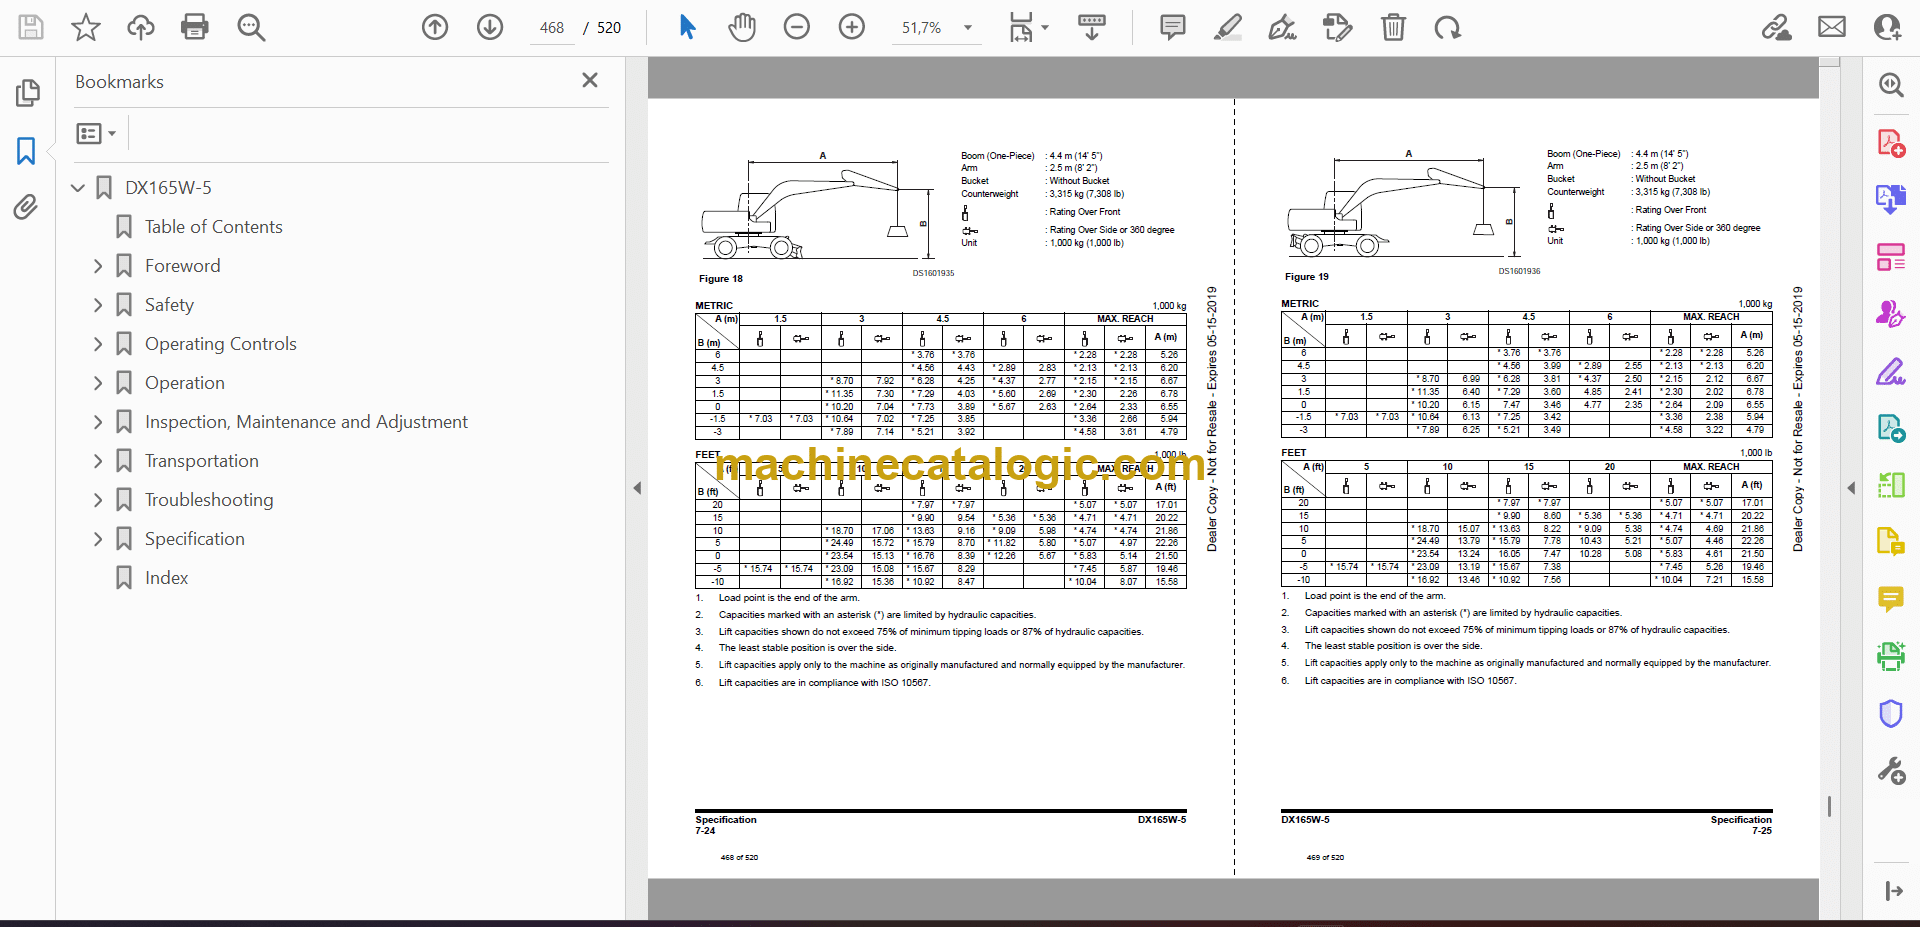Open the Create PDF tool
The image size is (1920, 927).
1890,143
